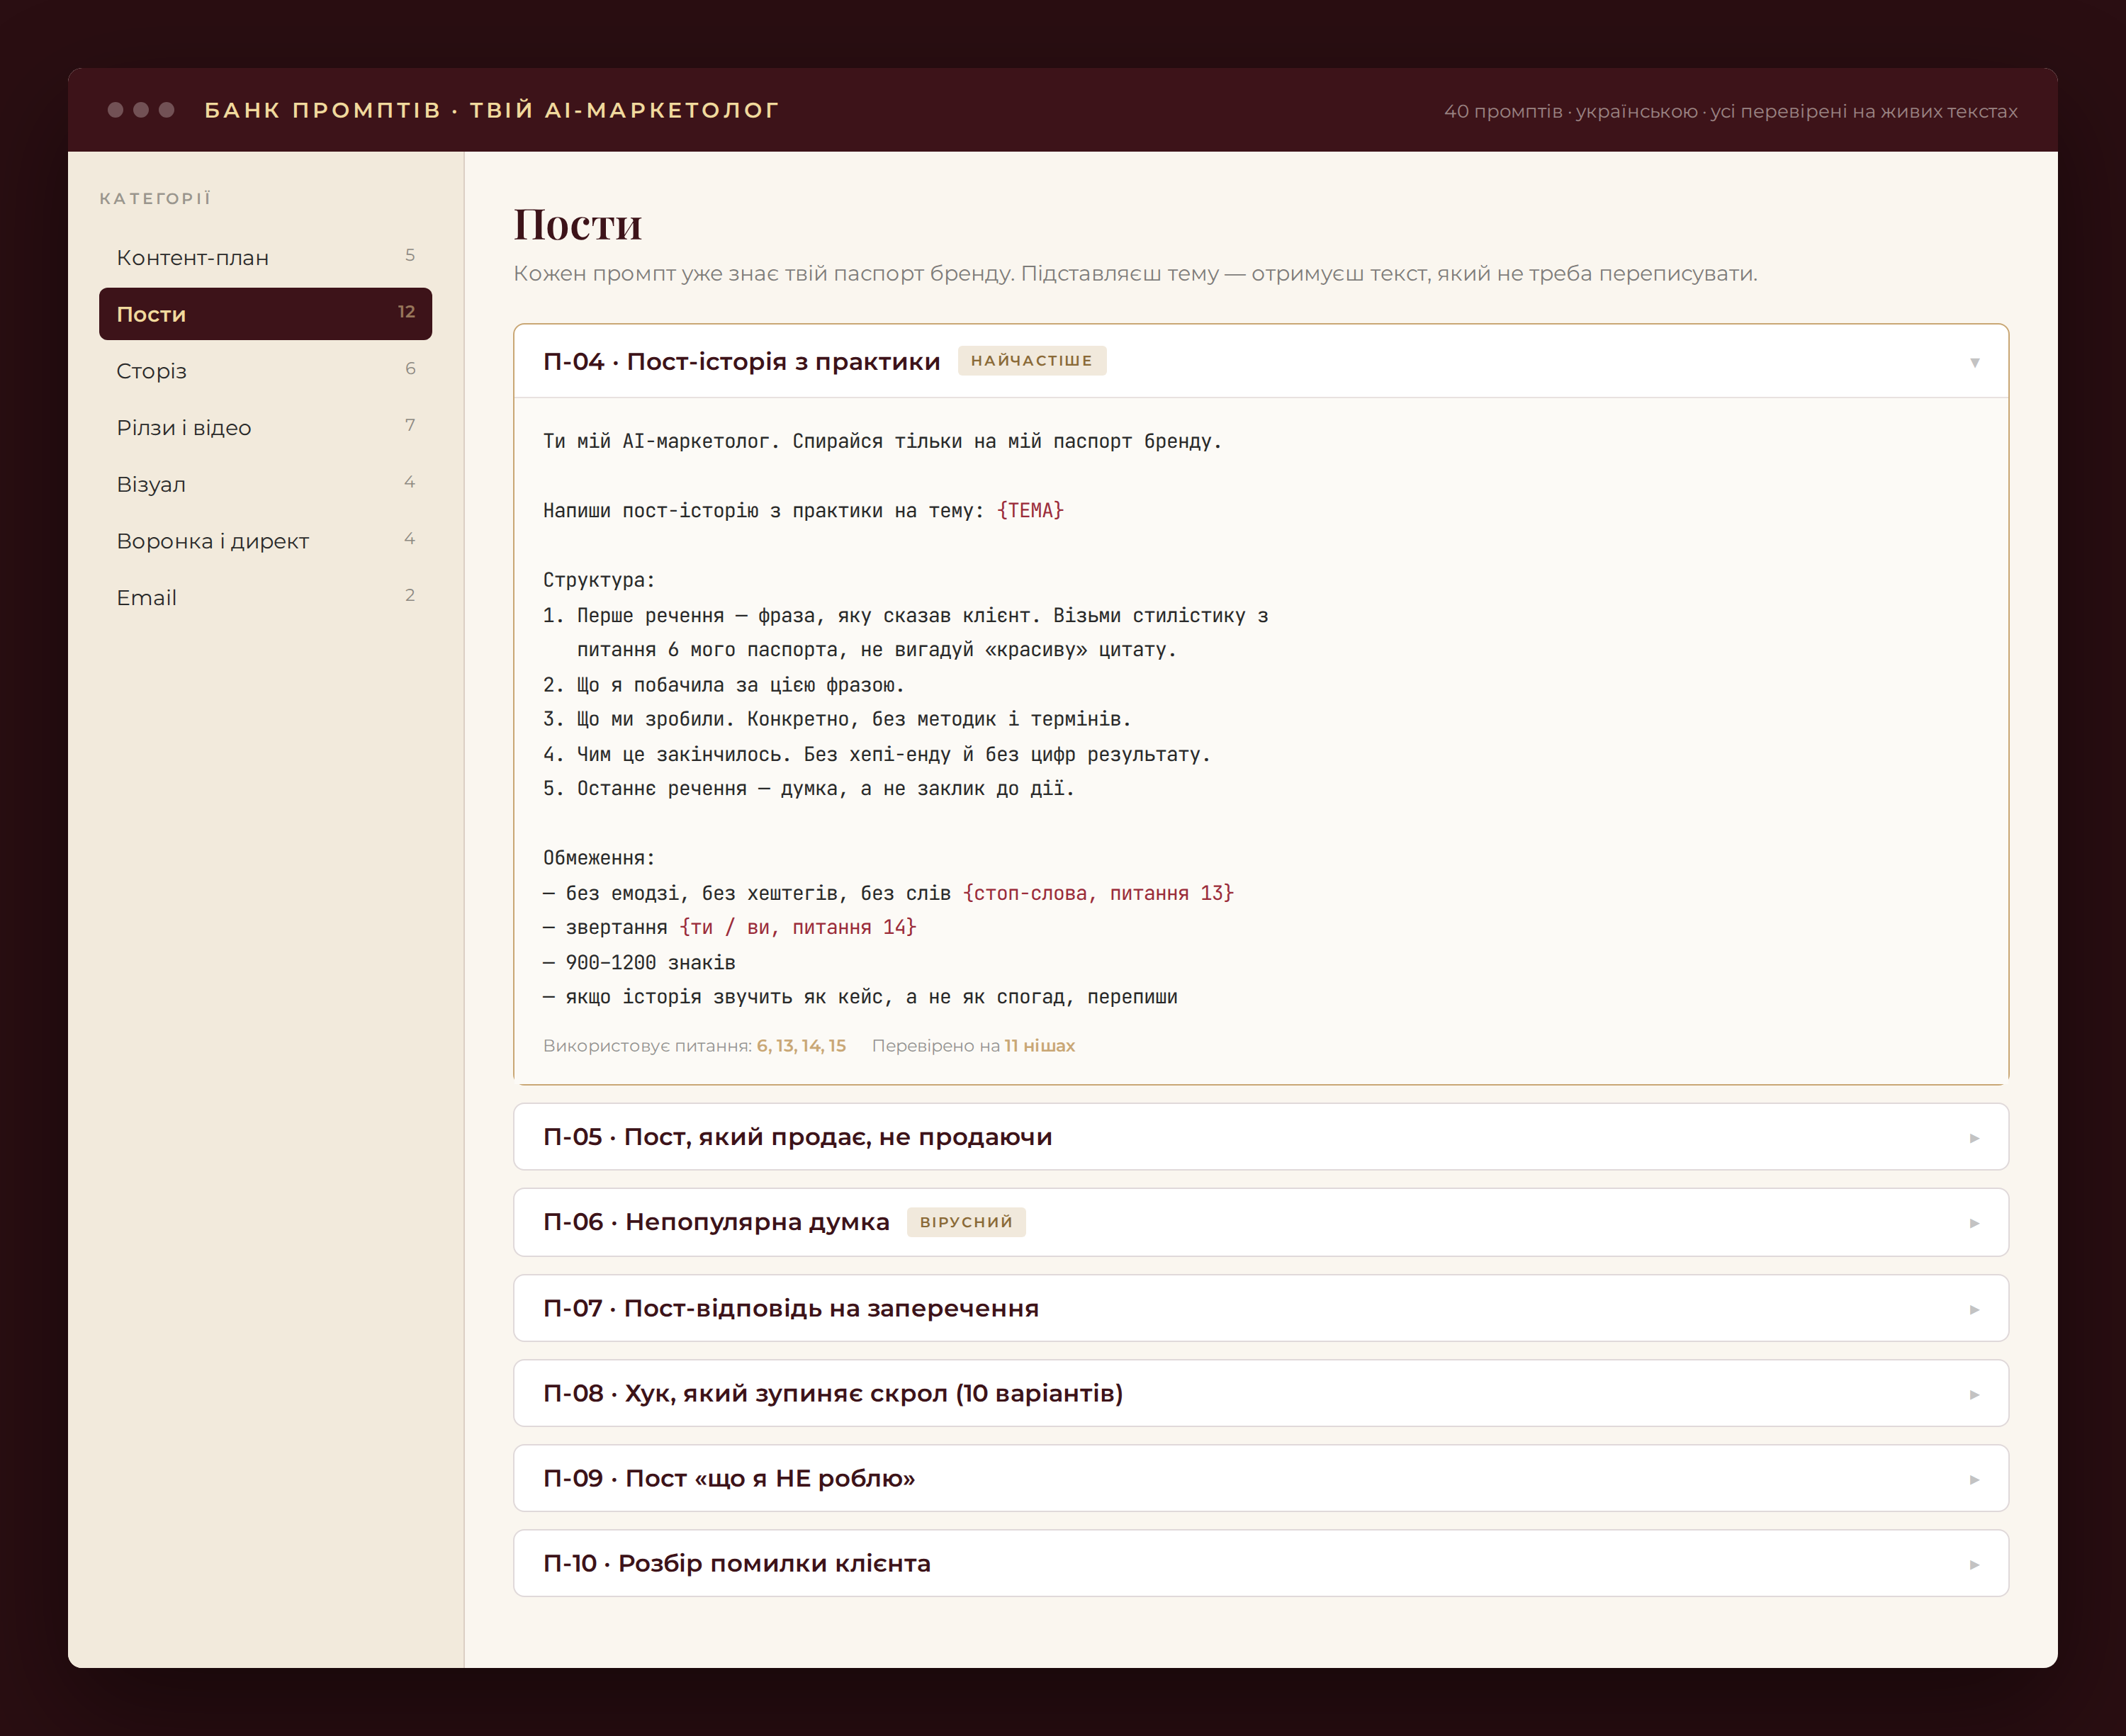Expand П-07 prompt arrow
The height and width of the screenshot is (1736, 2126).
click(1974, 1309)
